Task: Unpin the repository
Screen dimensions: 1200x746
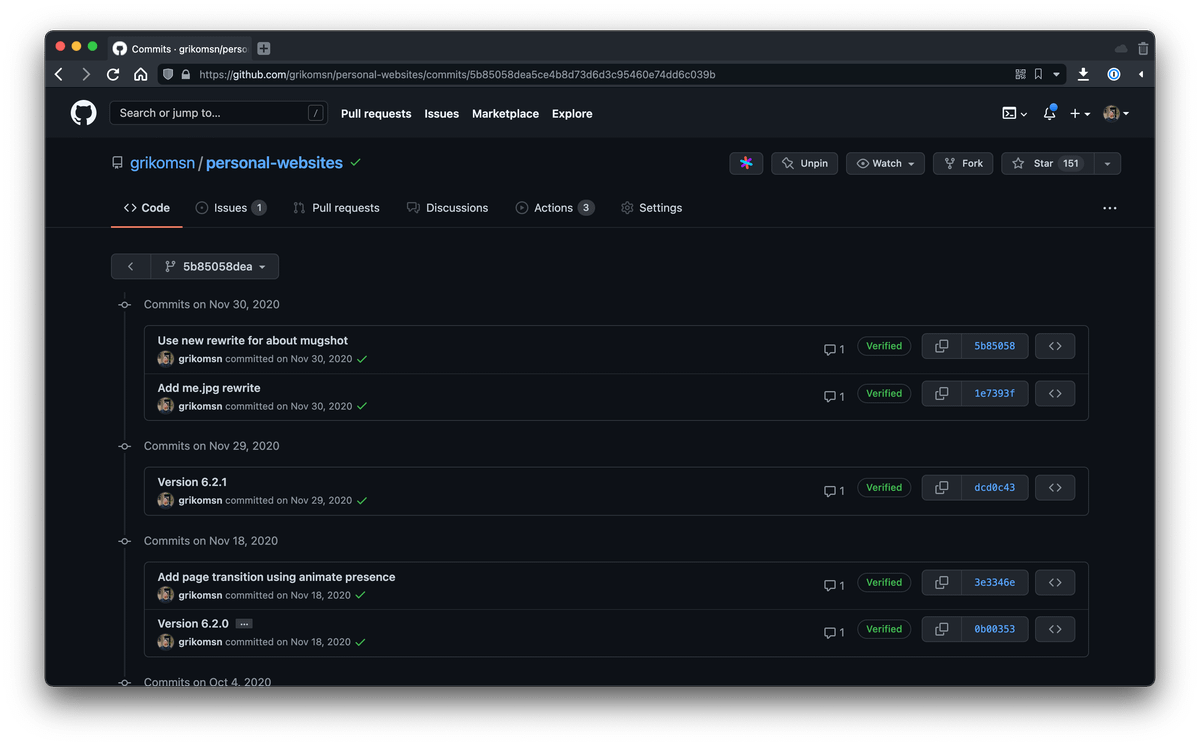Action: coord(805,163)
